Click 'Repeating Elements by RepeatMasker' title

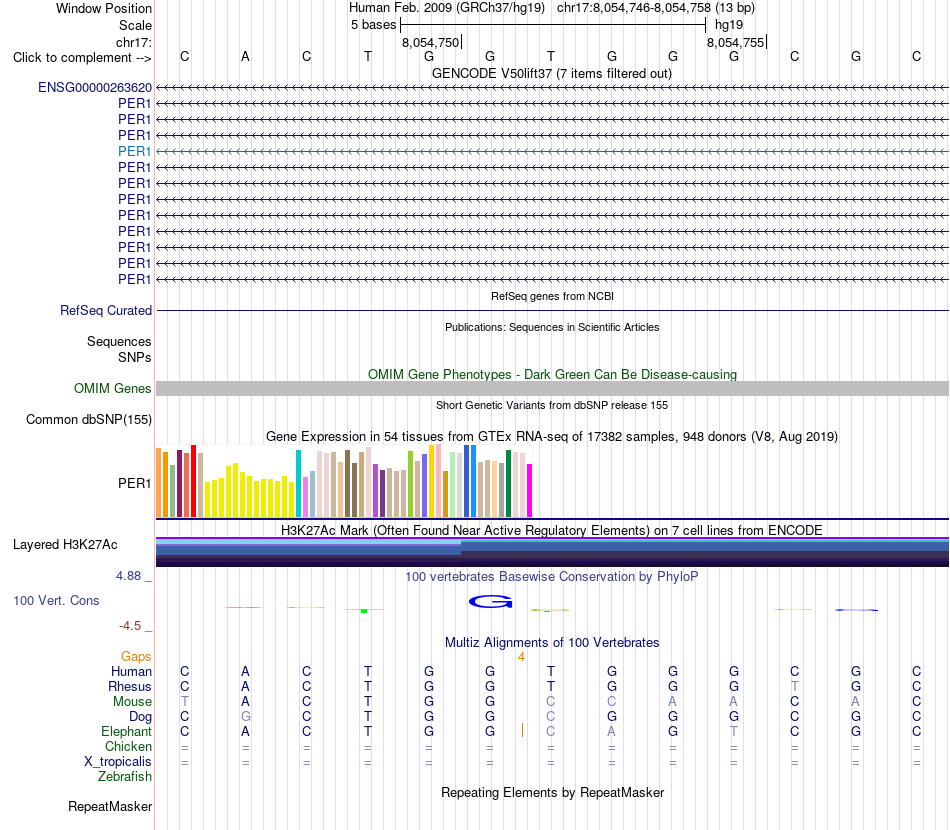(552, 792)
